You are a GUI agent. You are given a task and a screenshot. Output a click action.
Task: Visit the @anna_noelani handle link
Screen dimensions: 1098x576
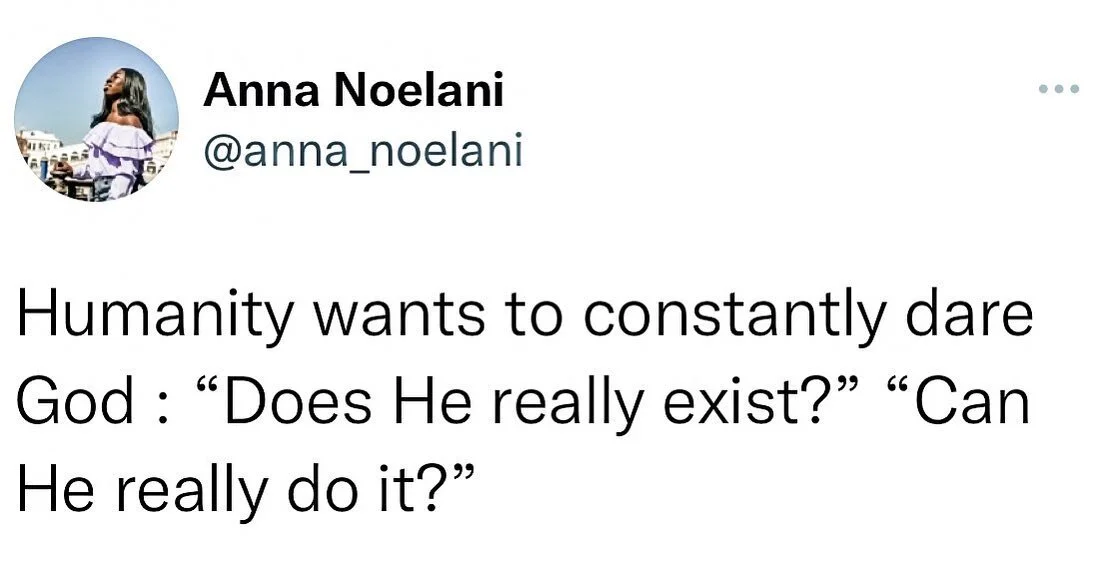tap(362, 151)
